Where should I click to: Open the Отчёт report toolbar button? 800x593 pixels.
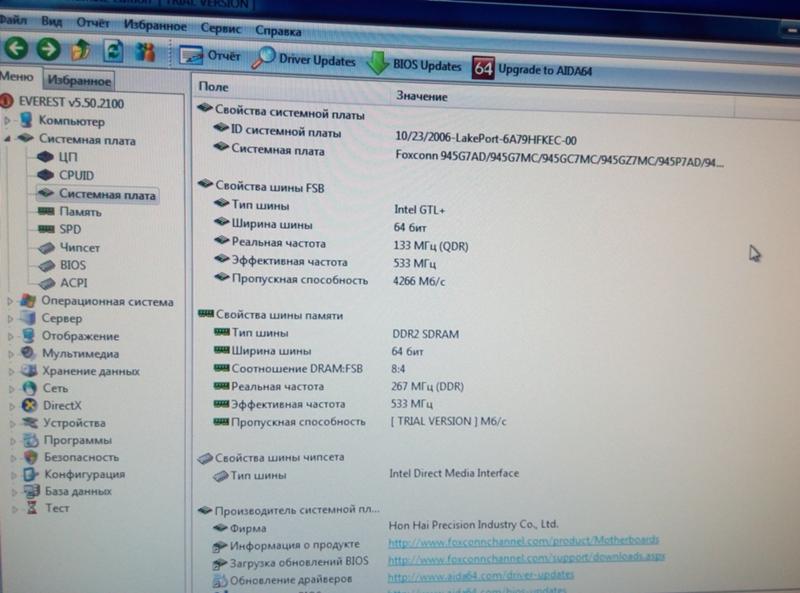(x=210, y=55)
